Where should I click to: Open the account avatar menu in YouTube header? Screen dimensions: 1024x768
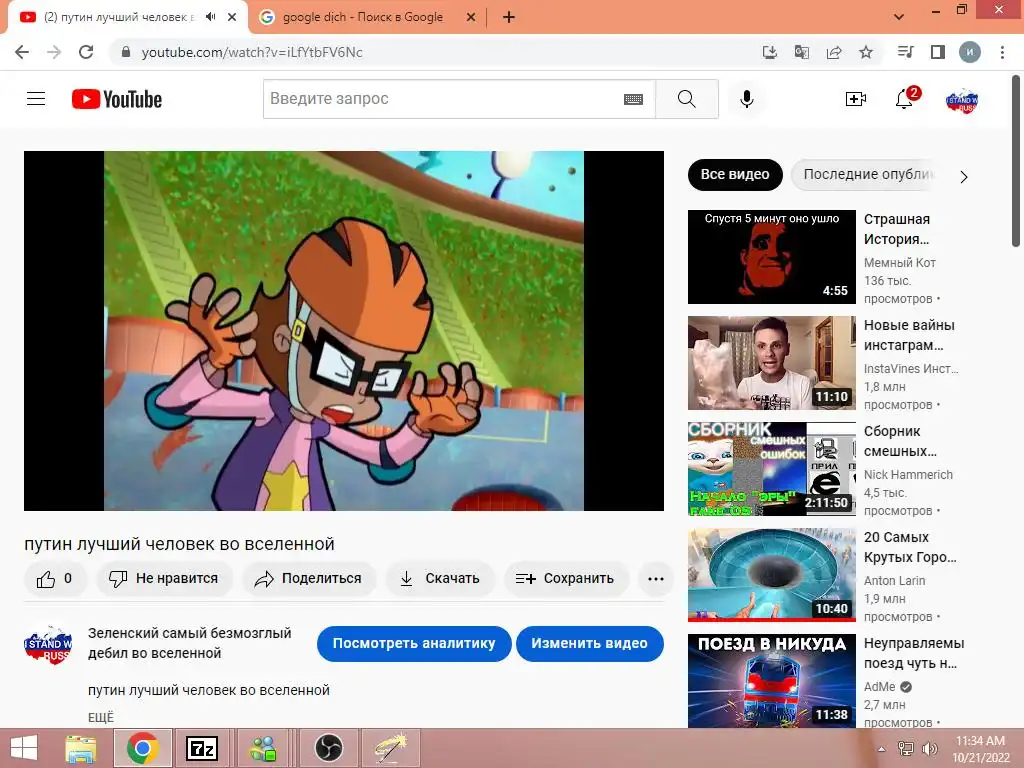point(961,100)
